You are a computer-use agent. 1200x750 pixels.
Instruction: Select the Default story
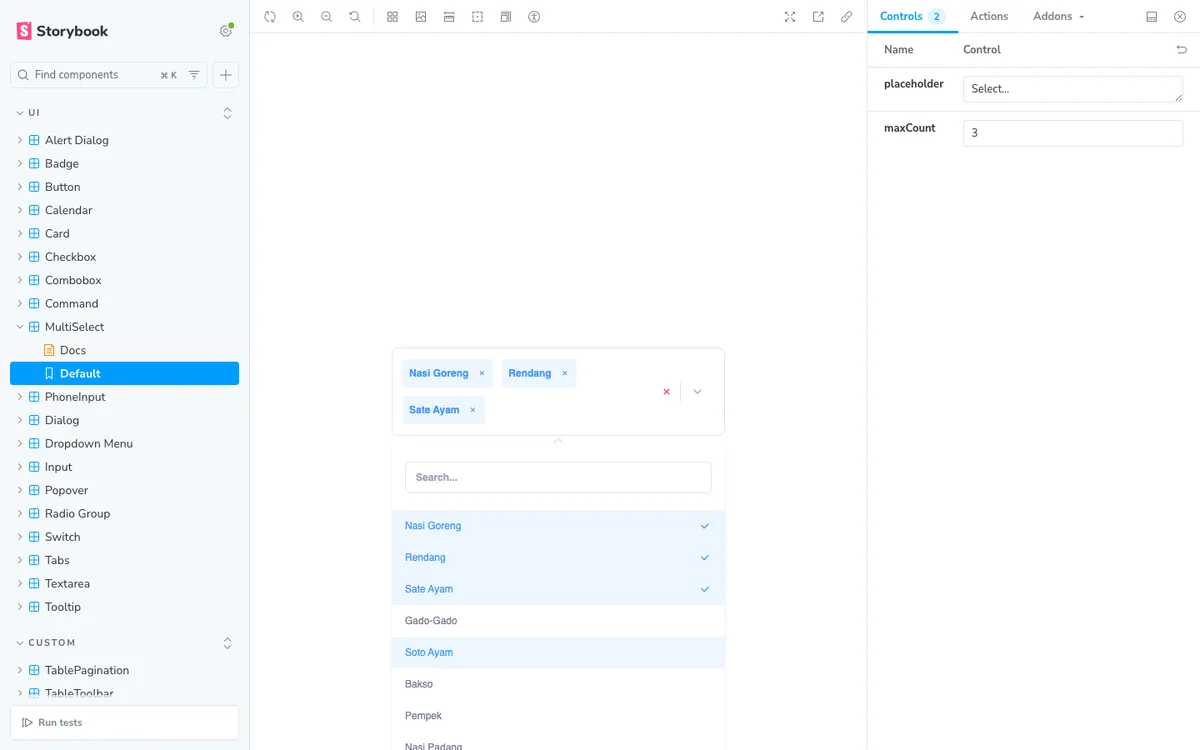tap(124, 374)
